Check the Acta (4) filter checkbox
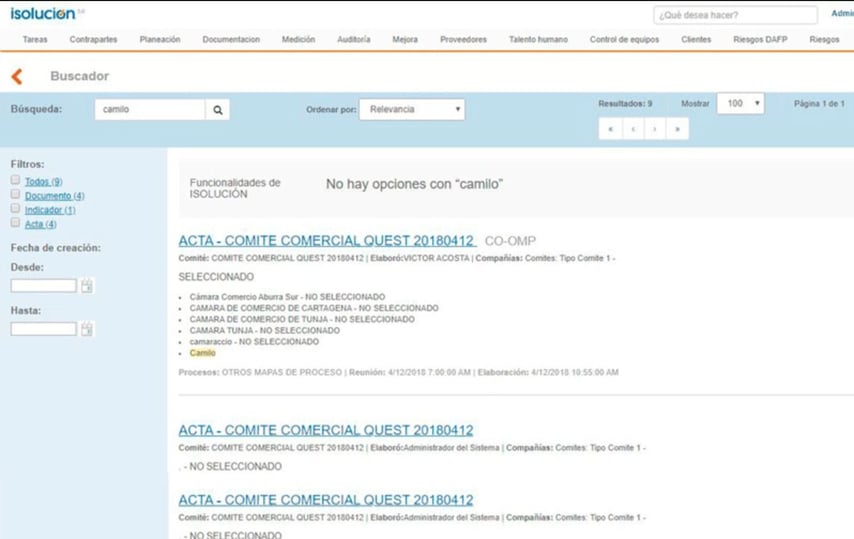This screenshot has width=854, height=539. tap(15, 223)
